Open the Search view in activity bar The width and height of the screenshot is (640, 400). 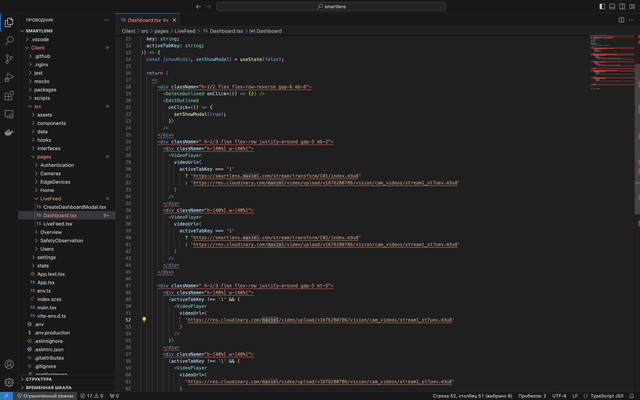click(x=9, y=40)
